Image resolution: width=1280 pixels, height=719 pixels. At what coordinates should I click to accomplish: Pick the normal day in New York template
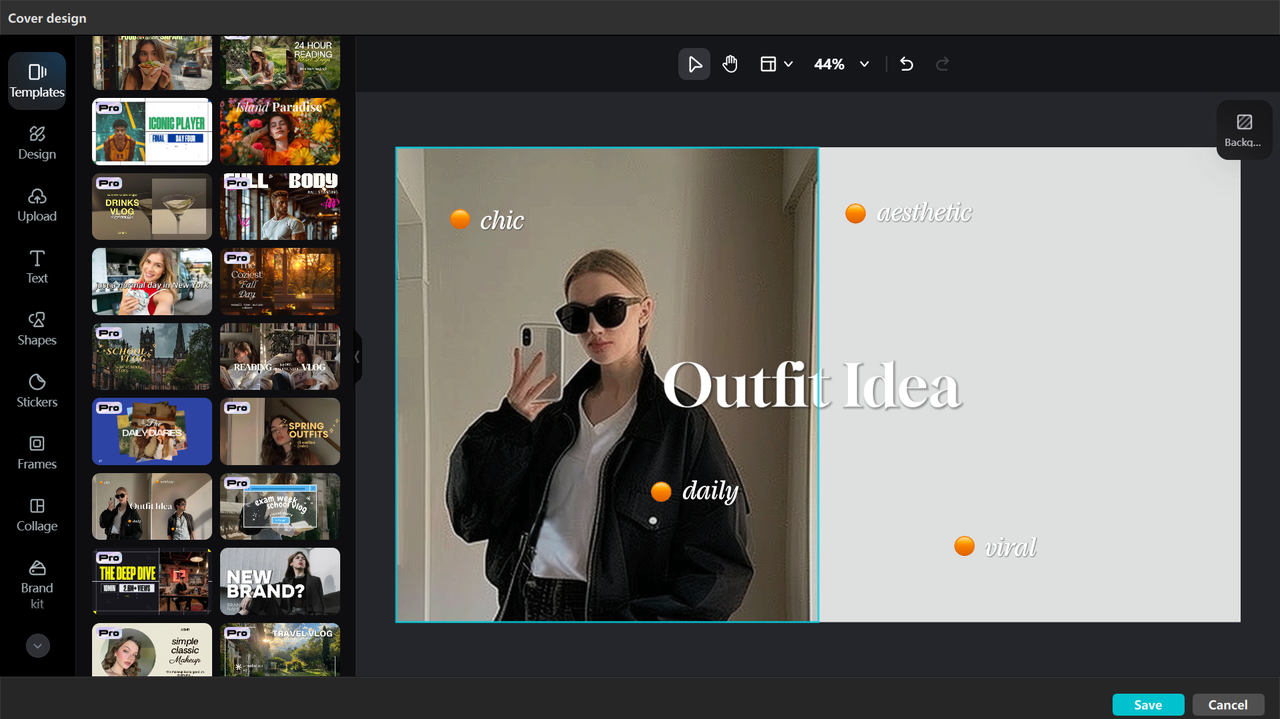tap(152, 281)
